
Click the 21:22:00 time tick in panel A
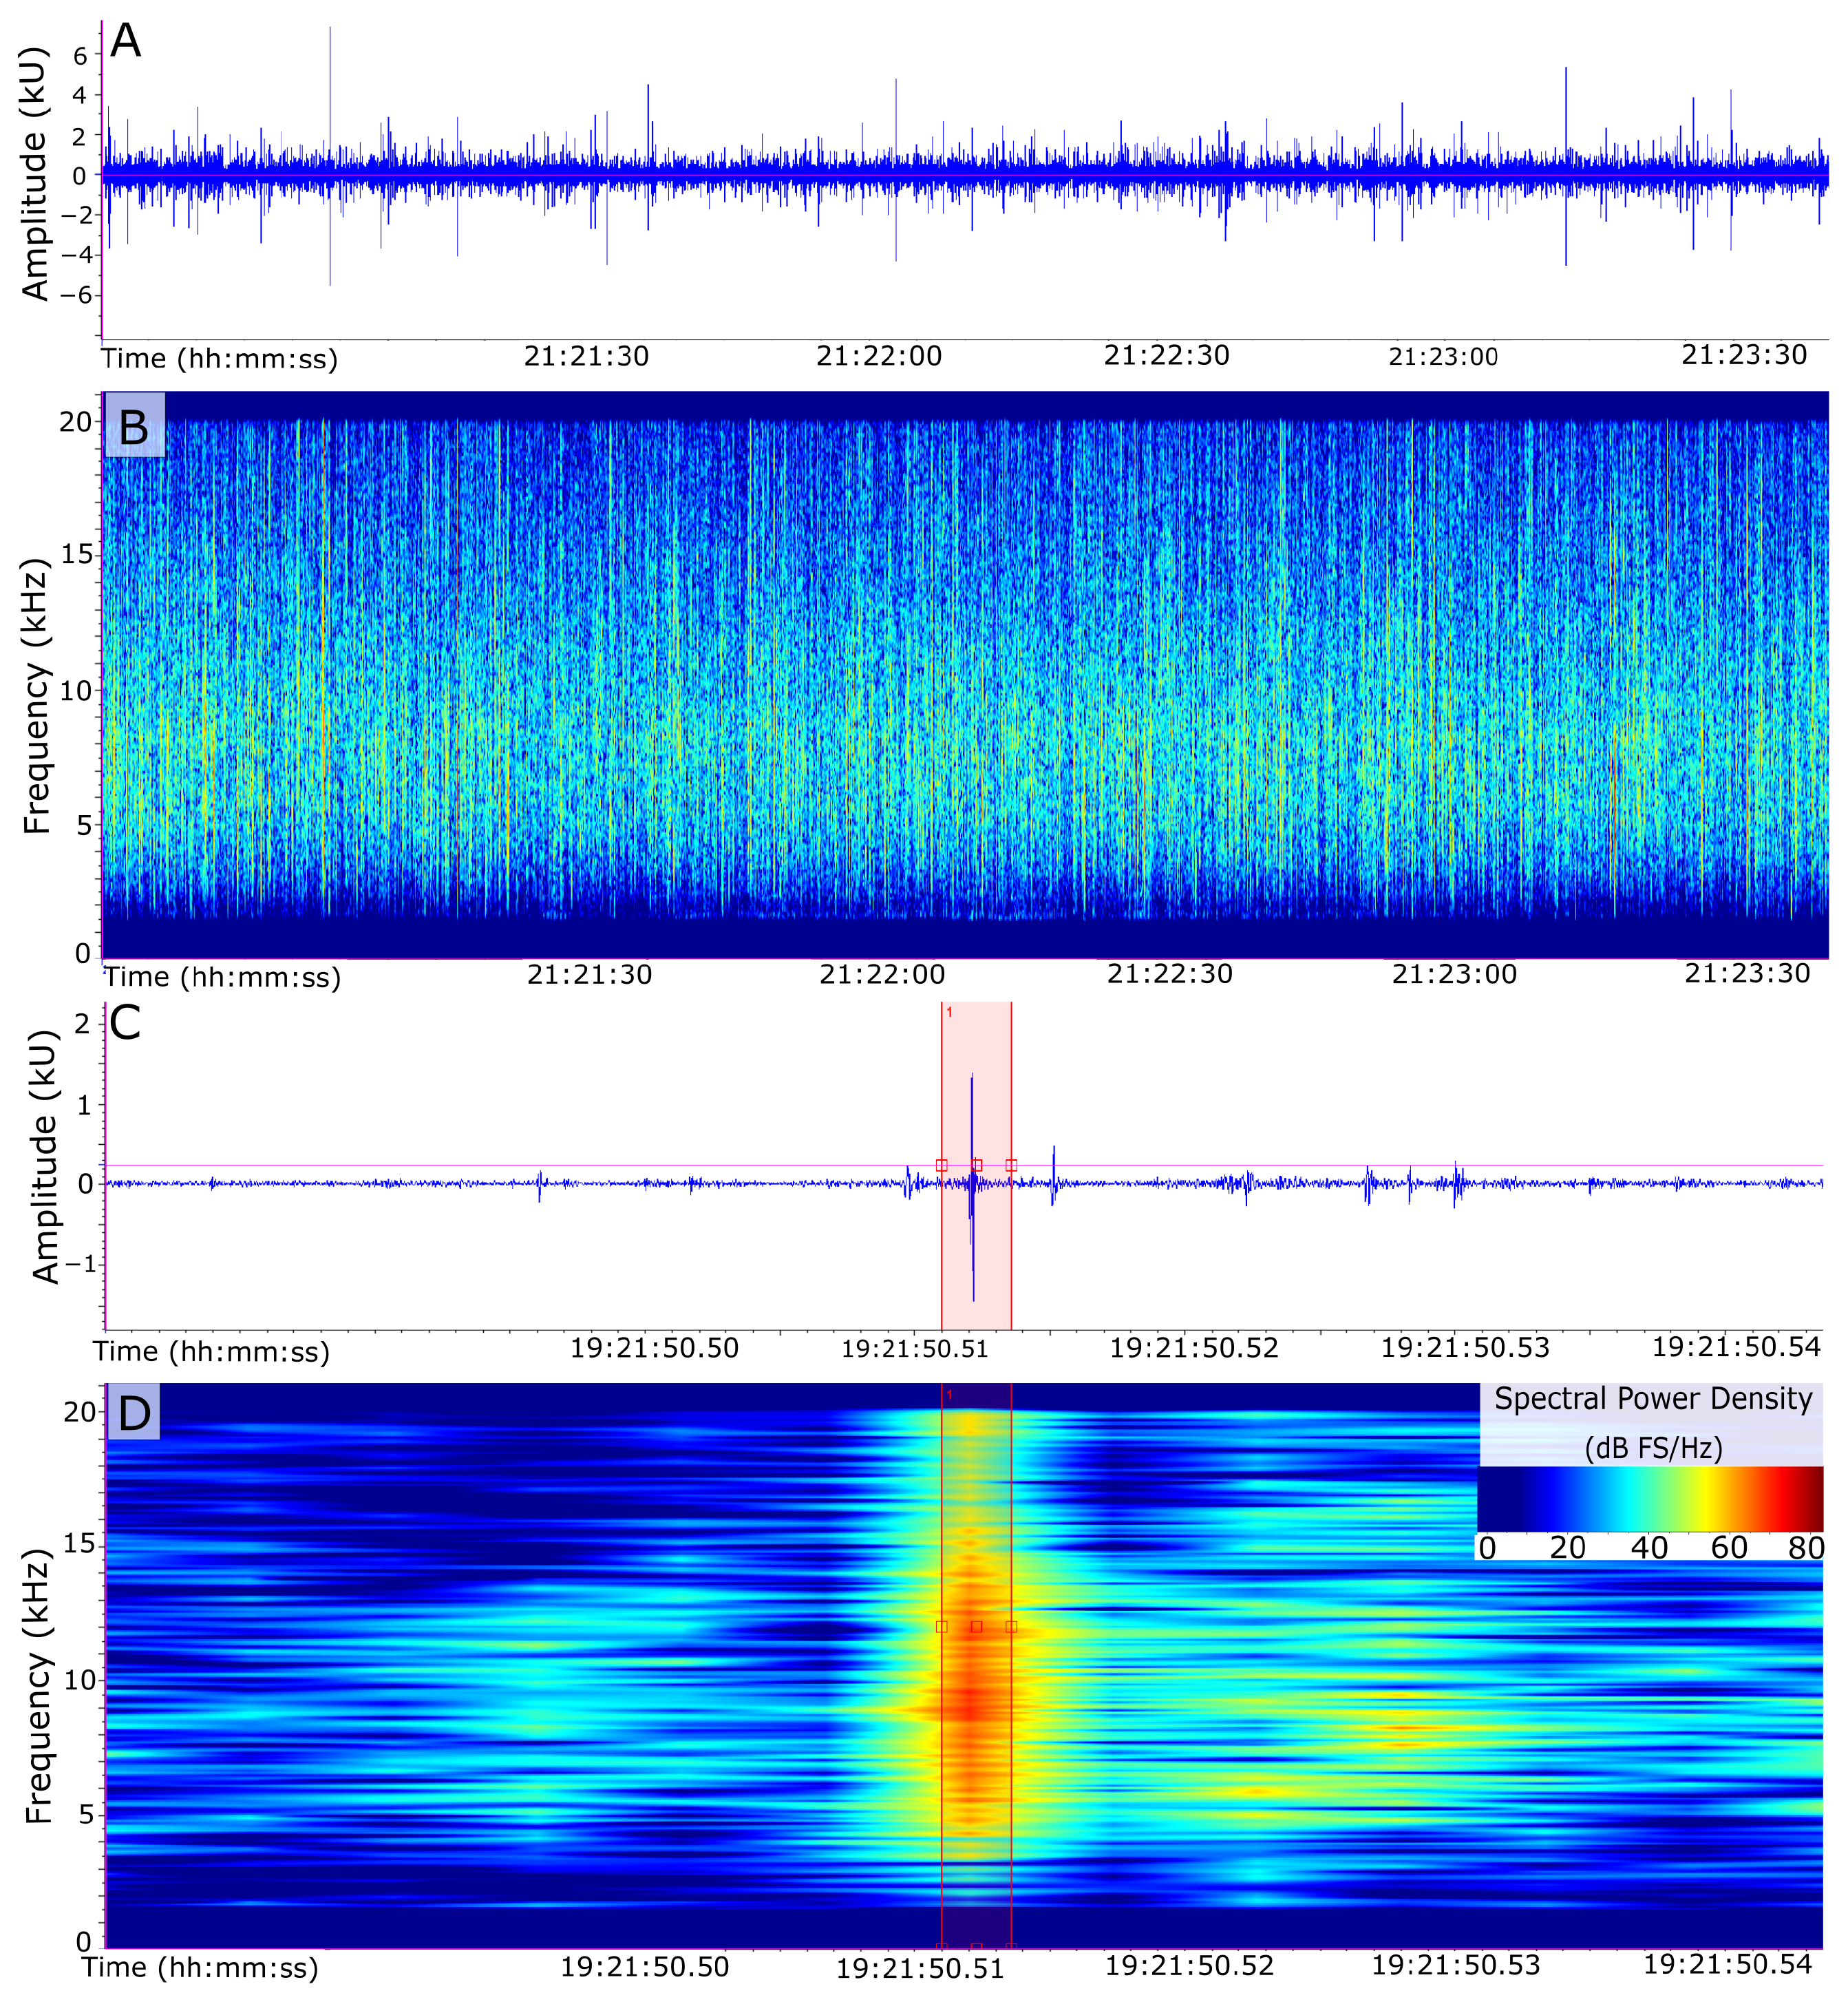(879, 356)
